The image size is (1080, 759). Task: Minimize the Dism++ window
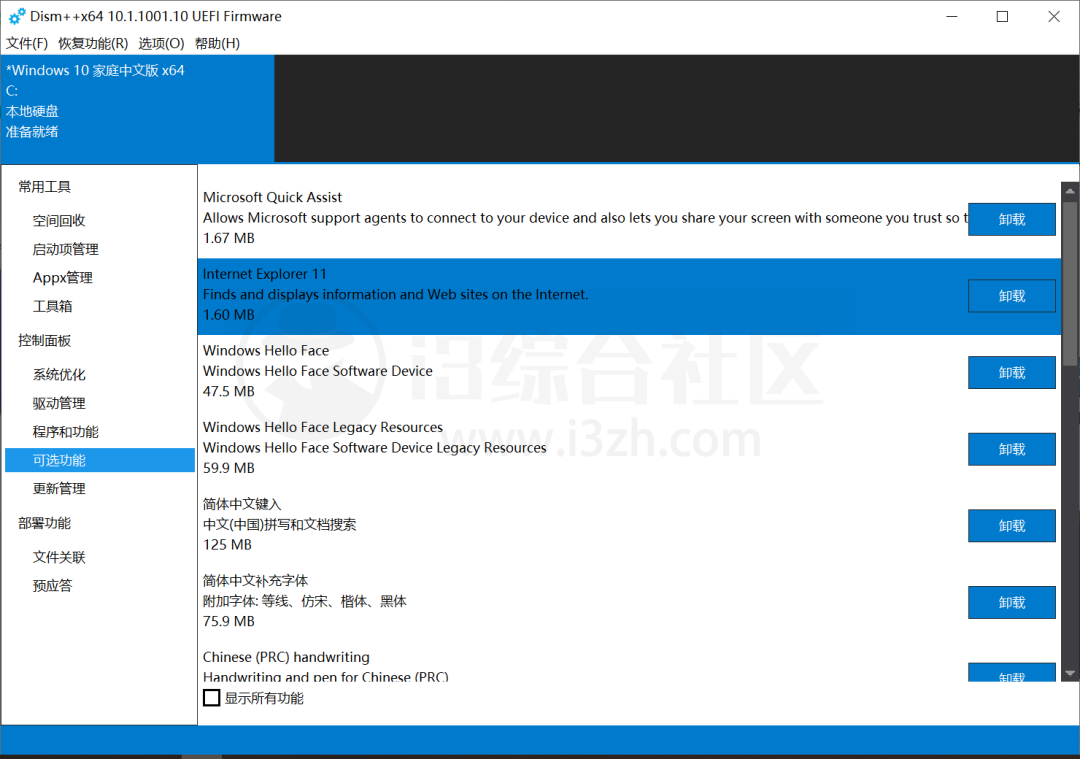(x=952, y=17)
